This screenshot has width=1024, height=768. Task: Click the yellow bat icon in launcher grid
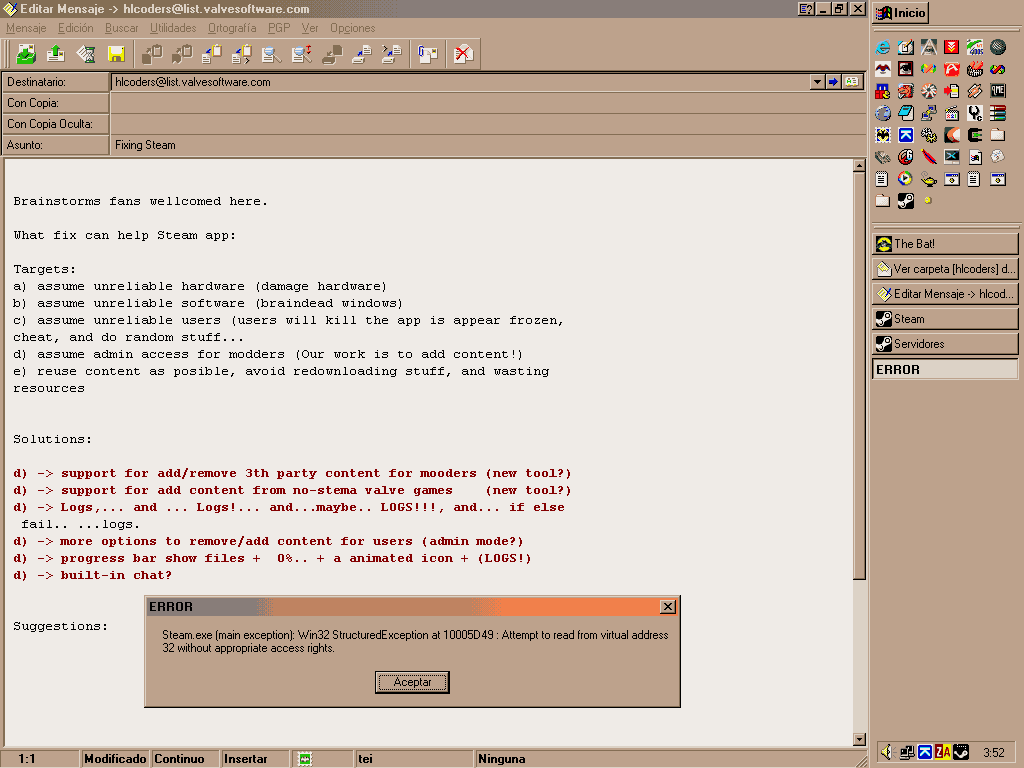883,135
